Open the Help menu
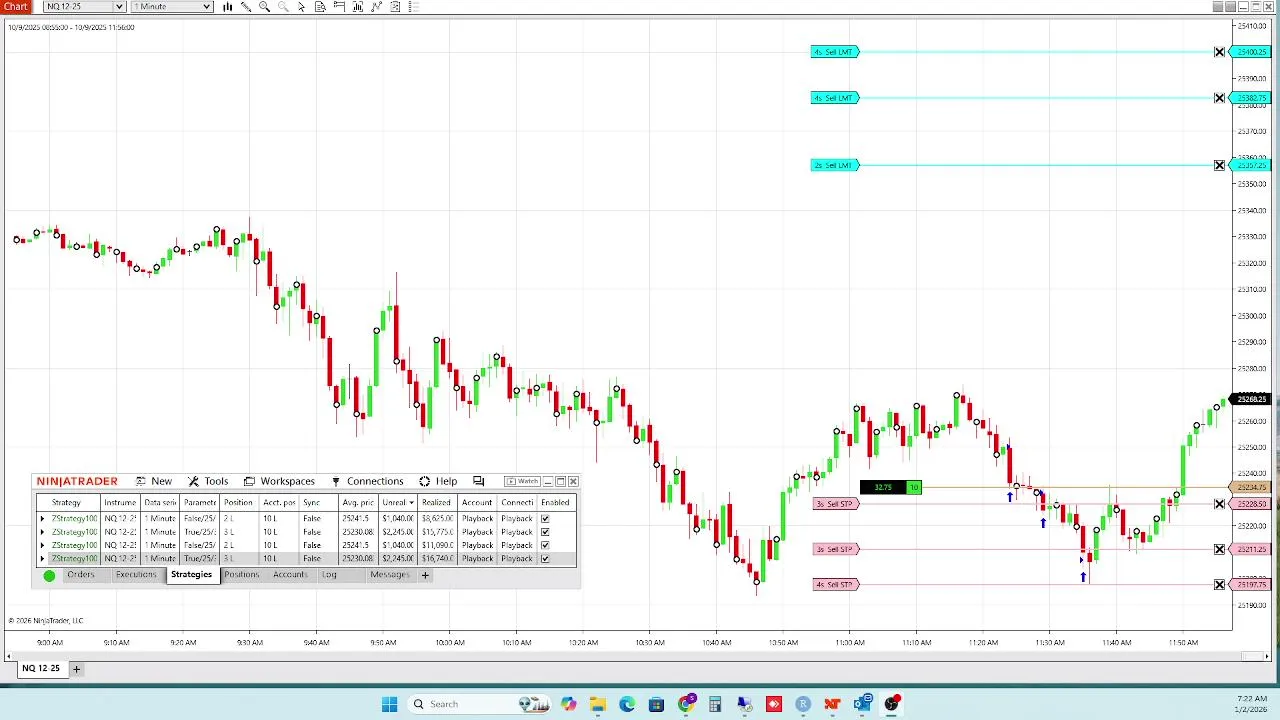1280x720 pixels. pyautogui.click(x=438, y=482)
